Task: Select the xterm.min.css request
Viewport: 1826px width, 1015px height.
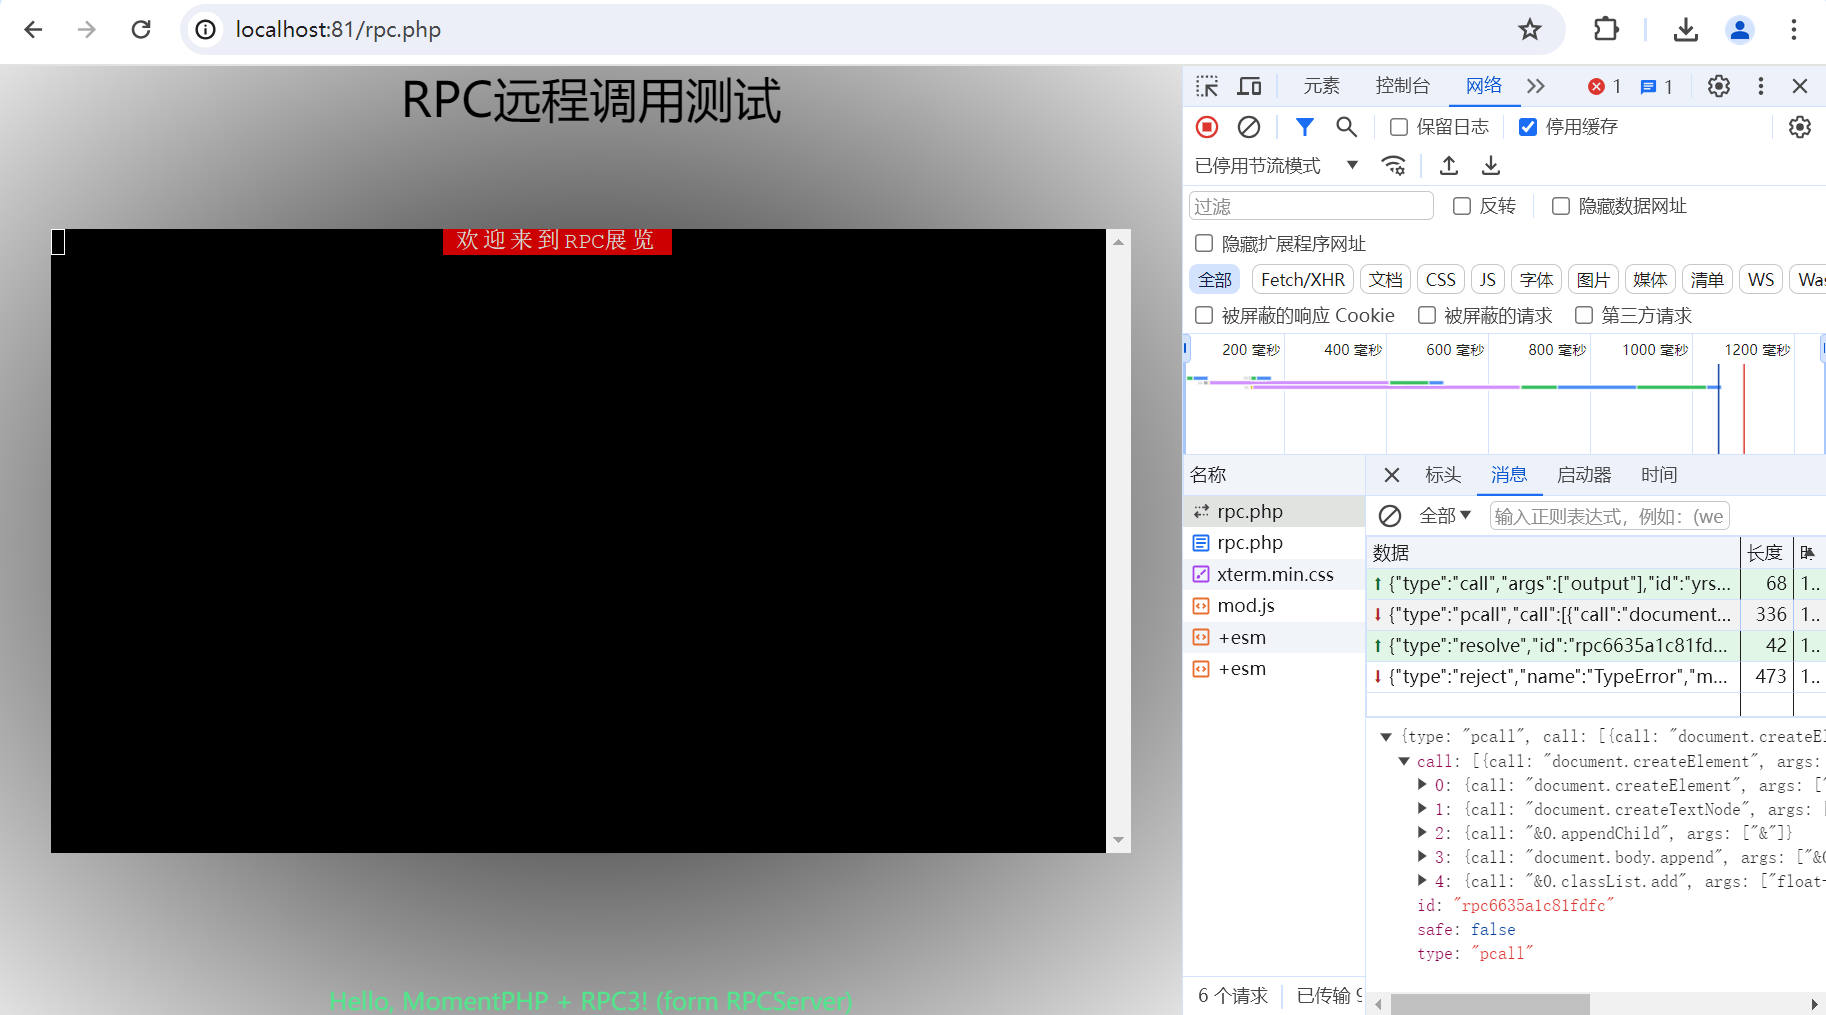Action: pyautogui.click(x=1275, y=574)
